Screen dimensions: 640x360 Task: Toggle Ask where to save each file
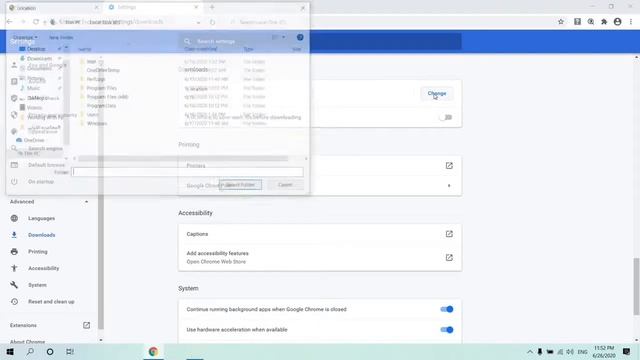coord(446,118)
